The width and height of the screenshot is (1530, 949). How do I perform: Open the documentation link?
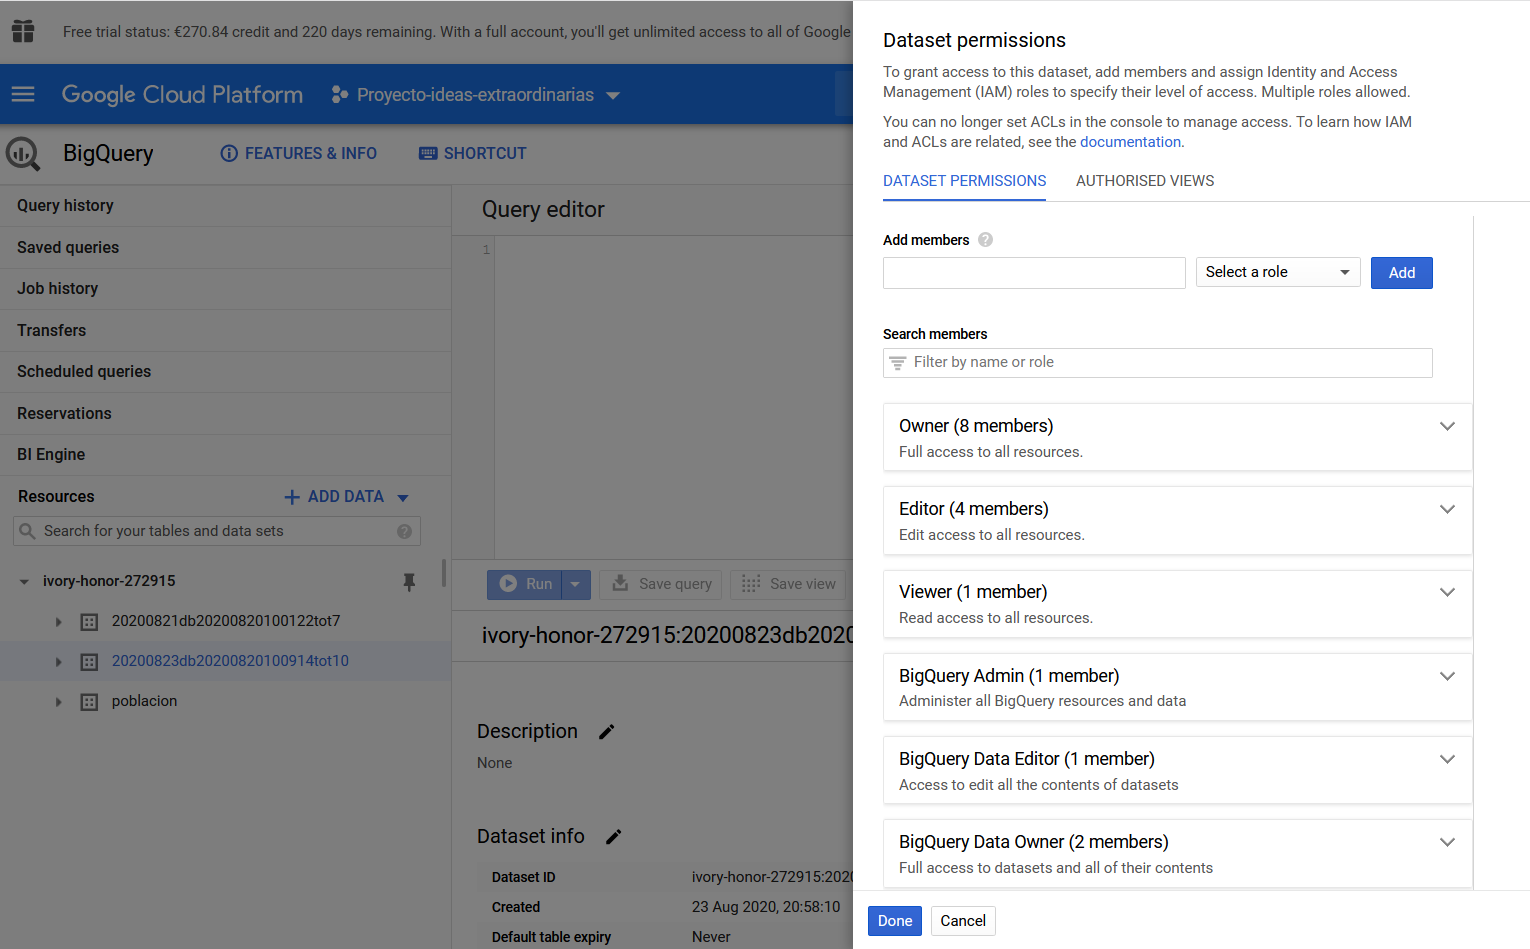[x=1130, y=142]
